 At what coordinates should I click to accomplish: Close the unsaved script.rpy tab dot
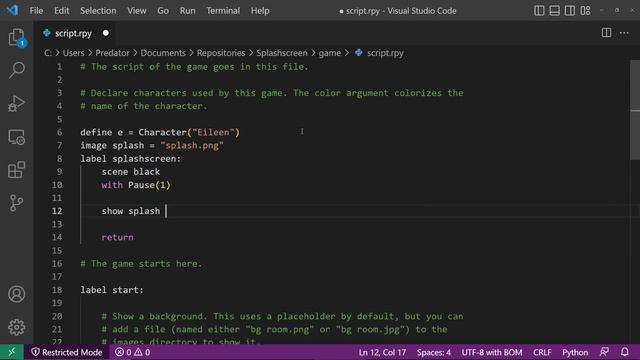[x=106, y=33]
